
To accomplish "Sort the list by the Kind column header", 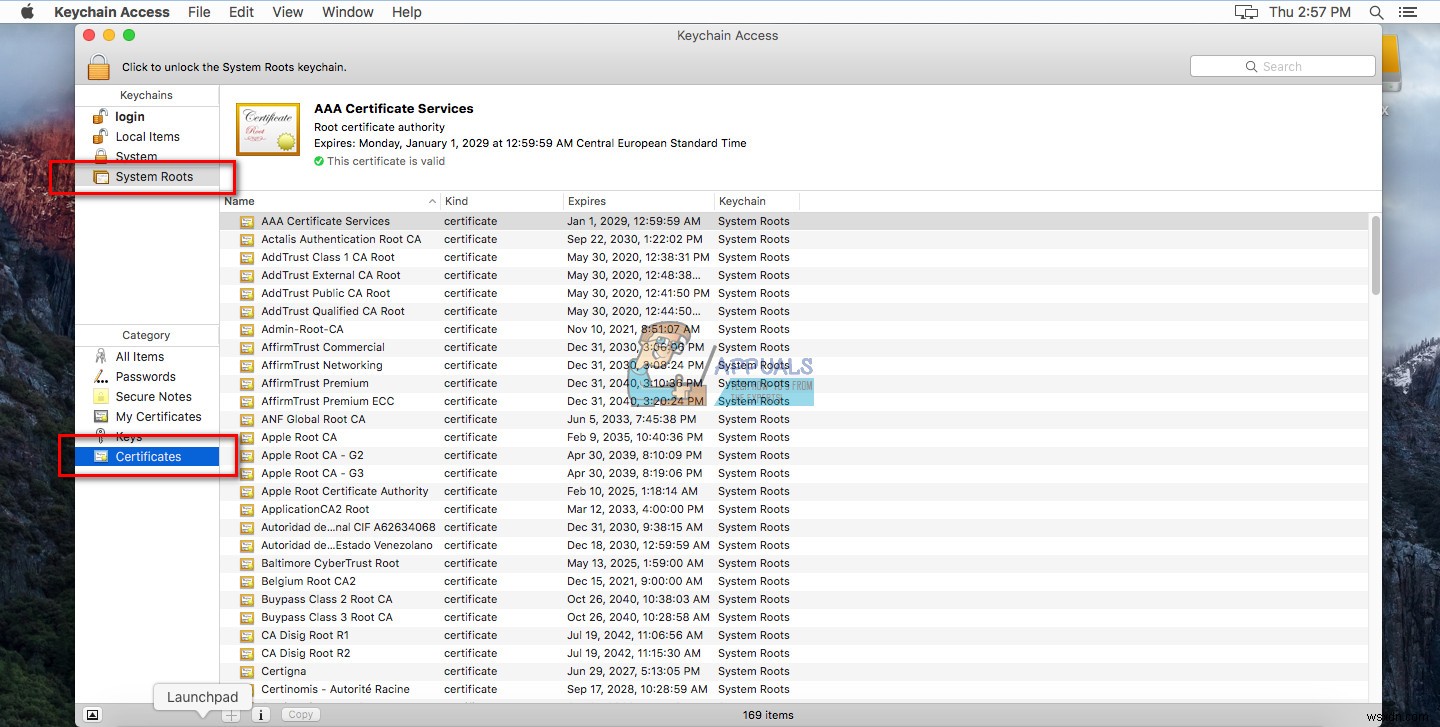I will point(502,201).
